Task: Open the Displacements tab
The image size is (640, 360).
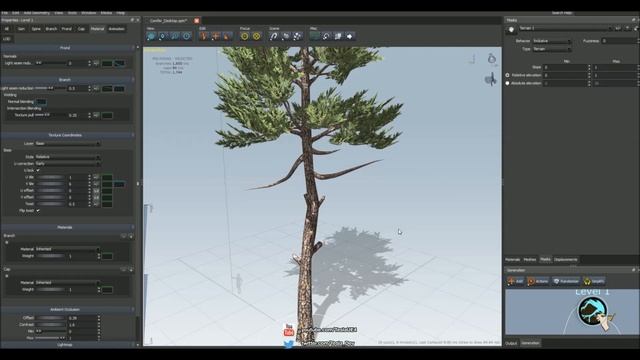Action: pyautogui.click(x=566, y=260)
